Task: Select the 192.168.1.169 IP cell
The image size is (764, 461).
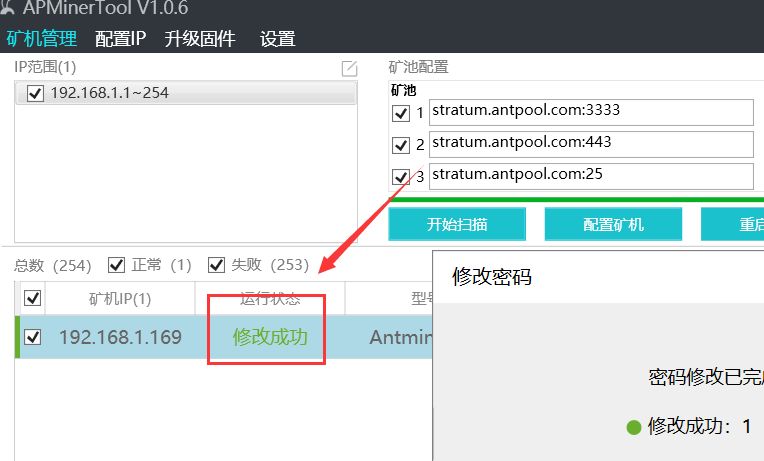Action: coord(120,337)
